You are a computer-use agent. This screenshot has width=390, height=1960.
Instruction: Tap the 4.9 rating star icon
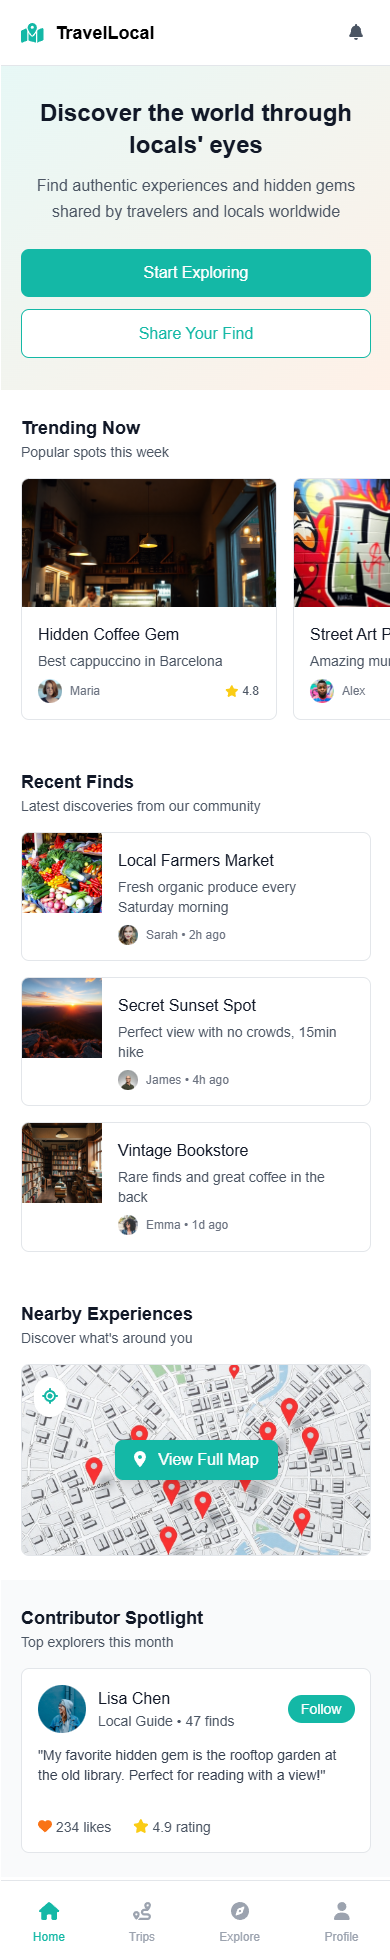click(x=141, y=1826)
